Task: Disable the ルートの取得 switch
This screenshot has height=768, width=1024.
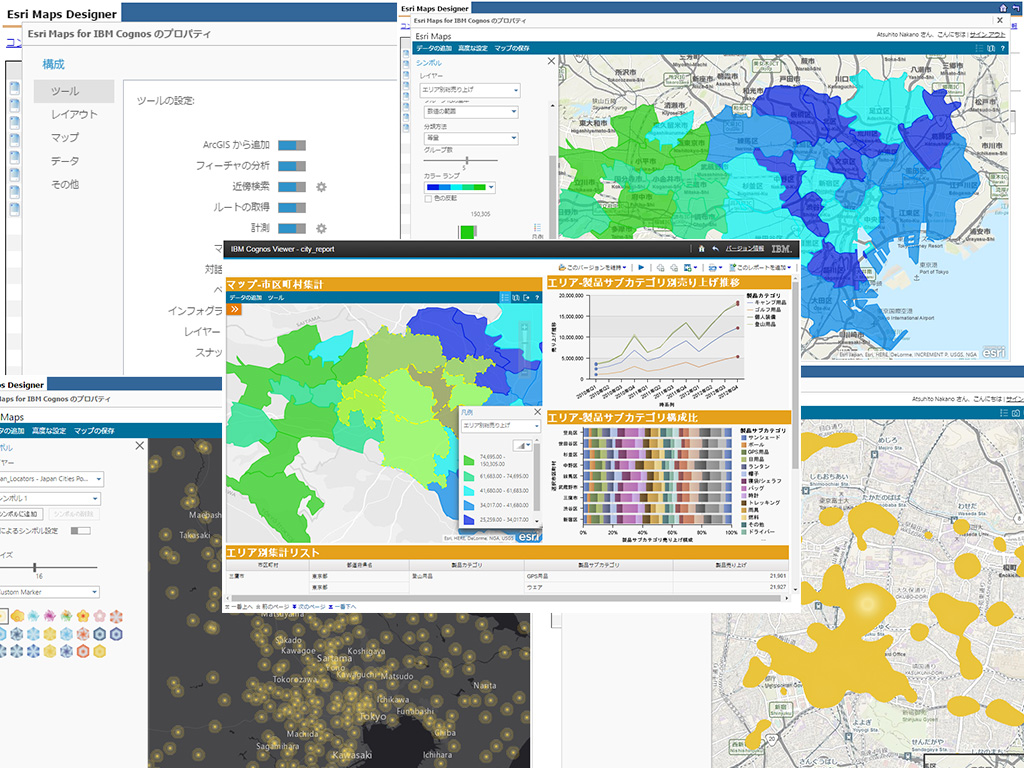Action: [x=291, y=207]
